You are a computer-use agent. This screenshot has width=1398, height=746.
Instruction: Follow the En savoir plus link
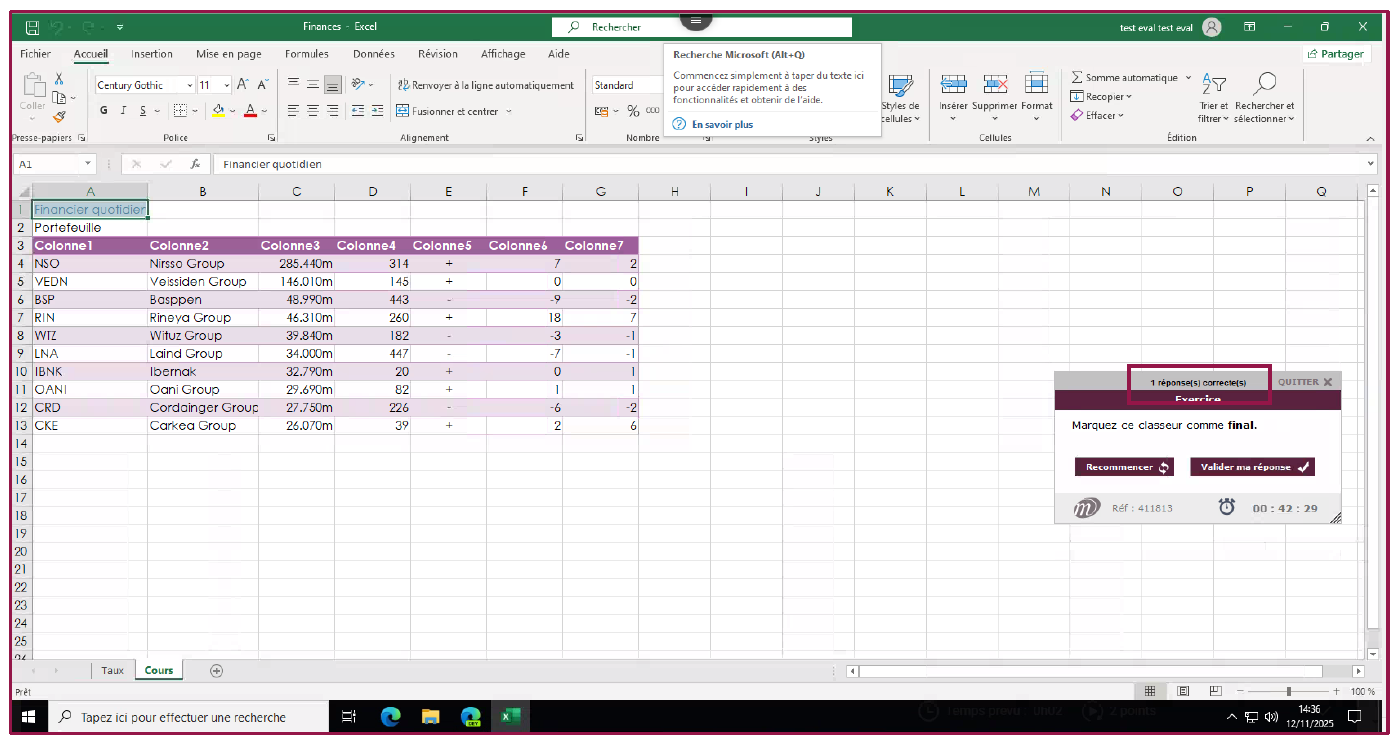tap(722, 125)
